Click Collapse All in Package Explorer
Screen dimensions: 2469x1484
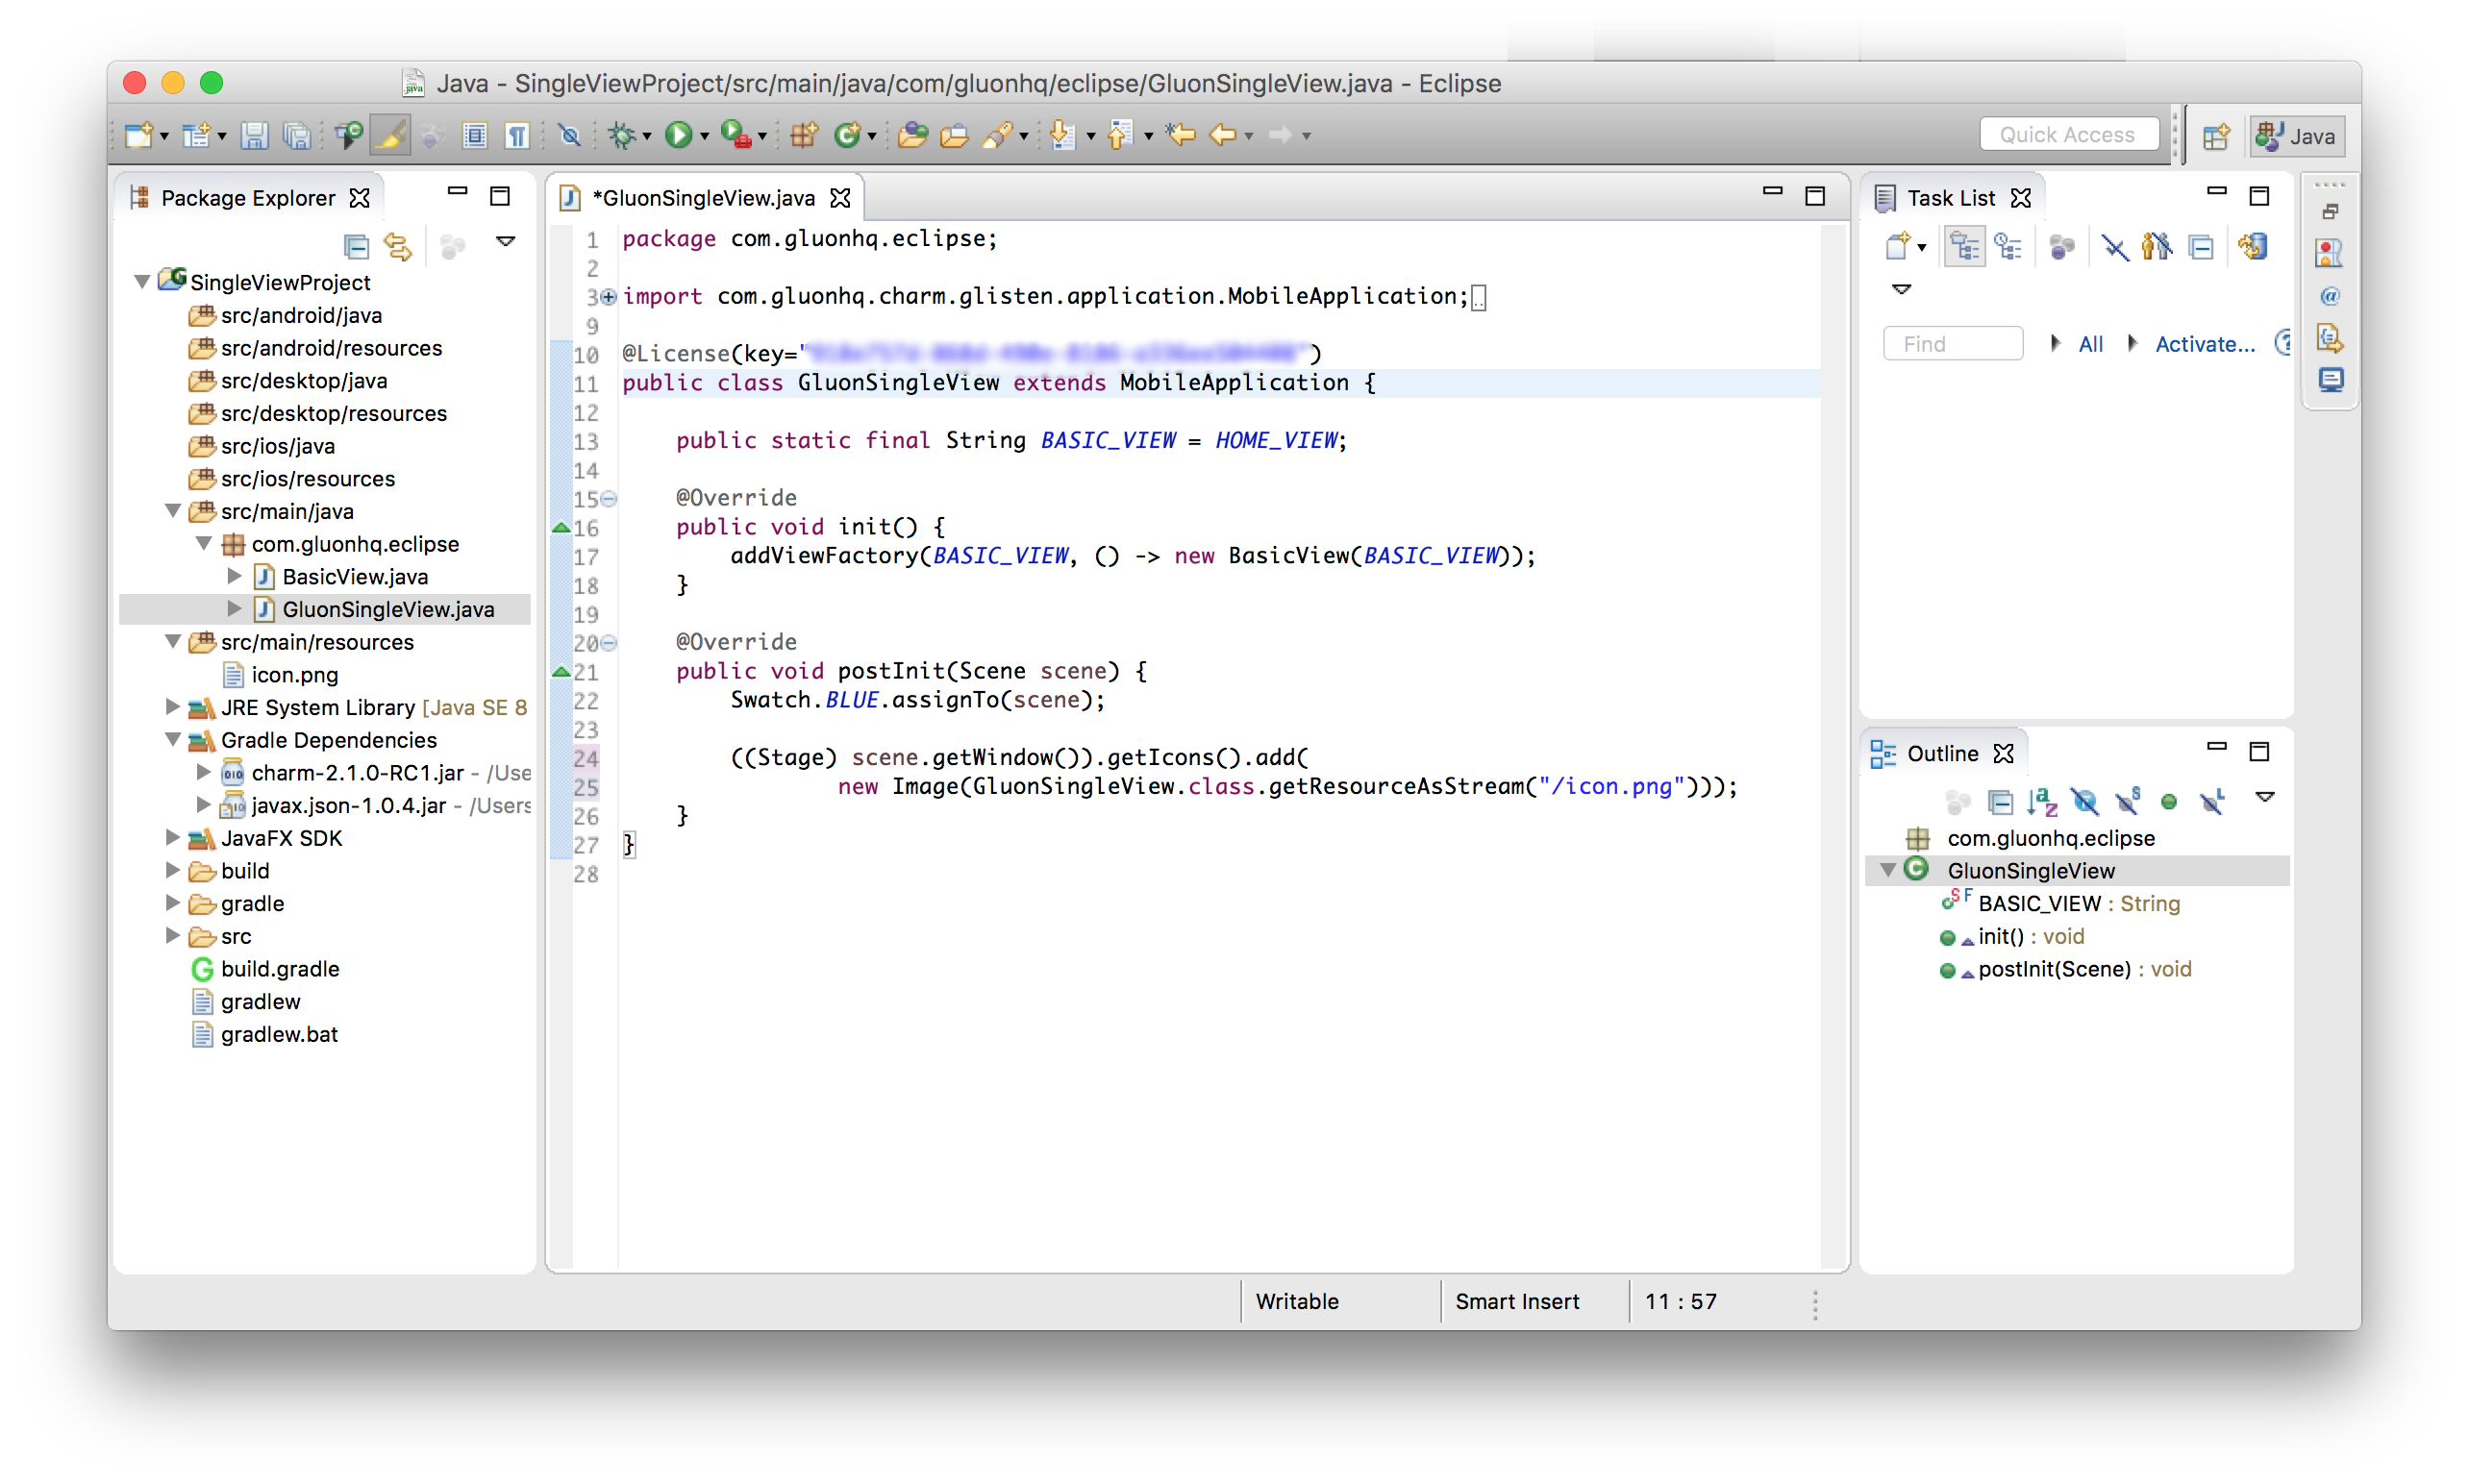click(x=355, y=246)
